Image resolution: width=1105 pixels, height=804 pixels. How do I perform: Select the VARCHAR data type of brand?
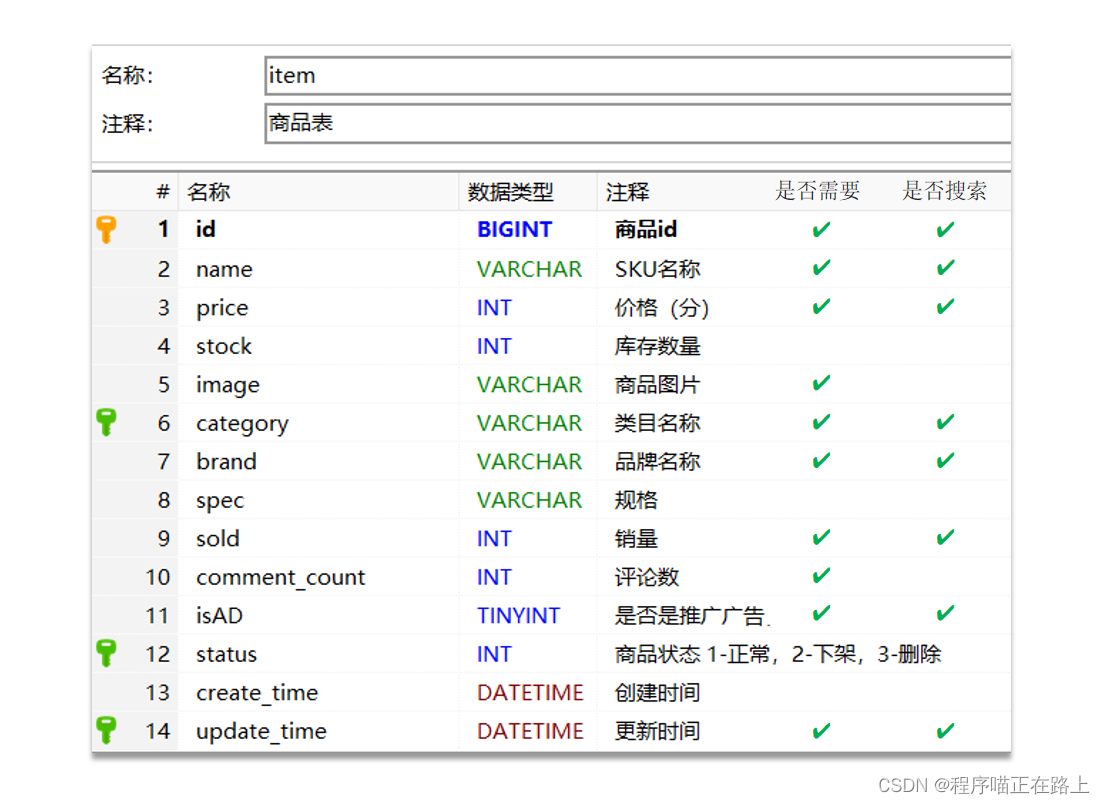click(x=529, y=462)
